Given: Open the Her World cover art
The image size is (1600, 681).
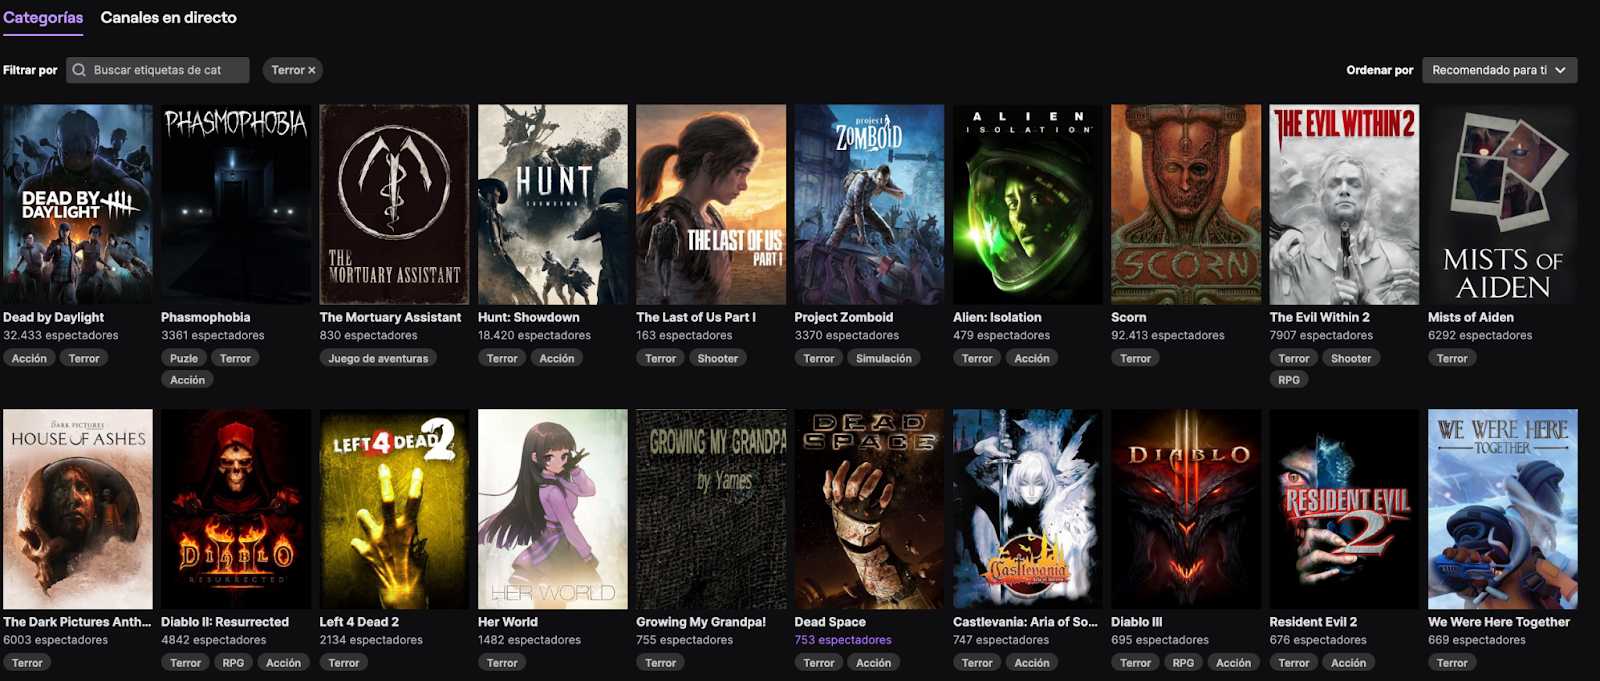Looking at the screenshot, I should pyautogui.click(x=553, y=509).
